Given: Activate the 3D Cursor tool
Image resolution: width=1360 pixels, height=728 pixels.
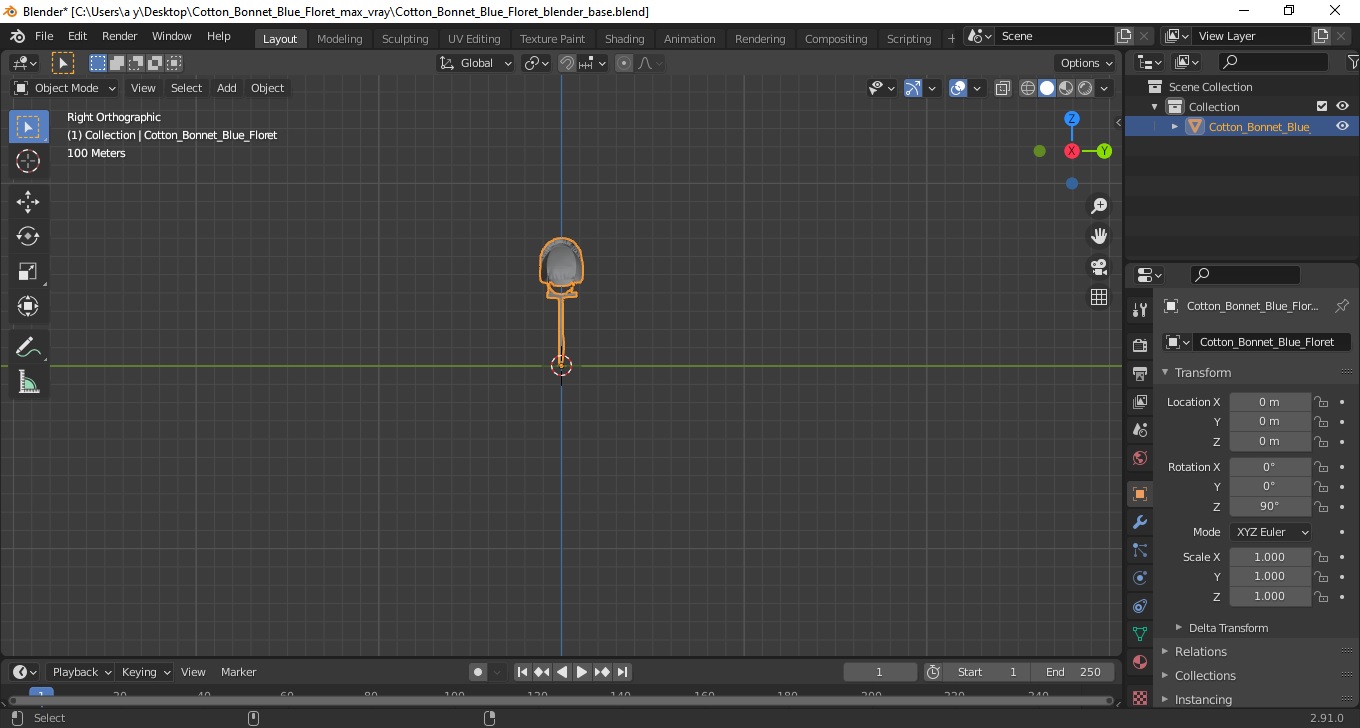Looking at the screenshot, I should pos(28,161).
